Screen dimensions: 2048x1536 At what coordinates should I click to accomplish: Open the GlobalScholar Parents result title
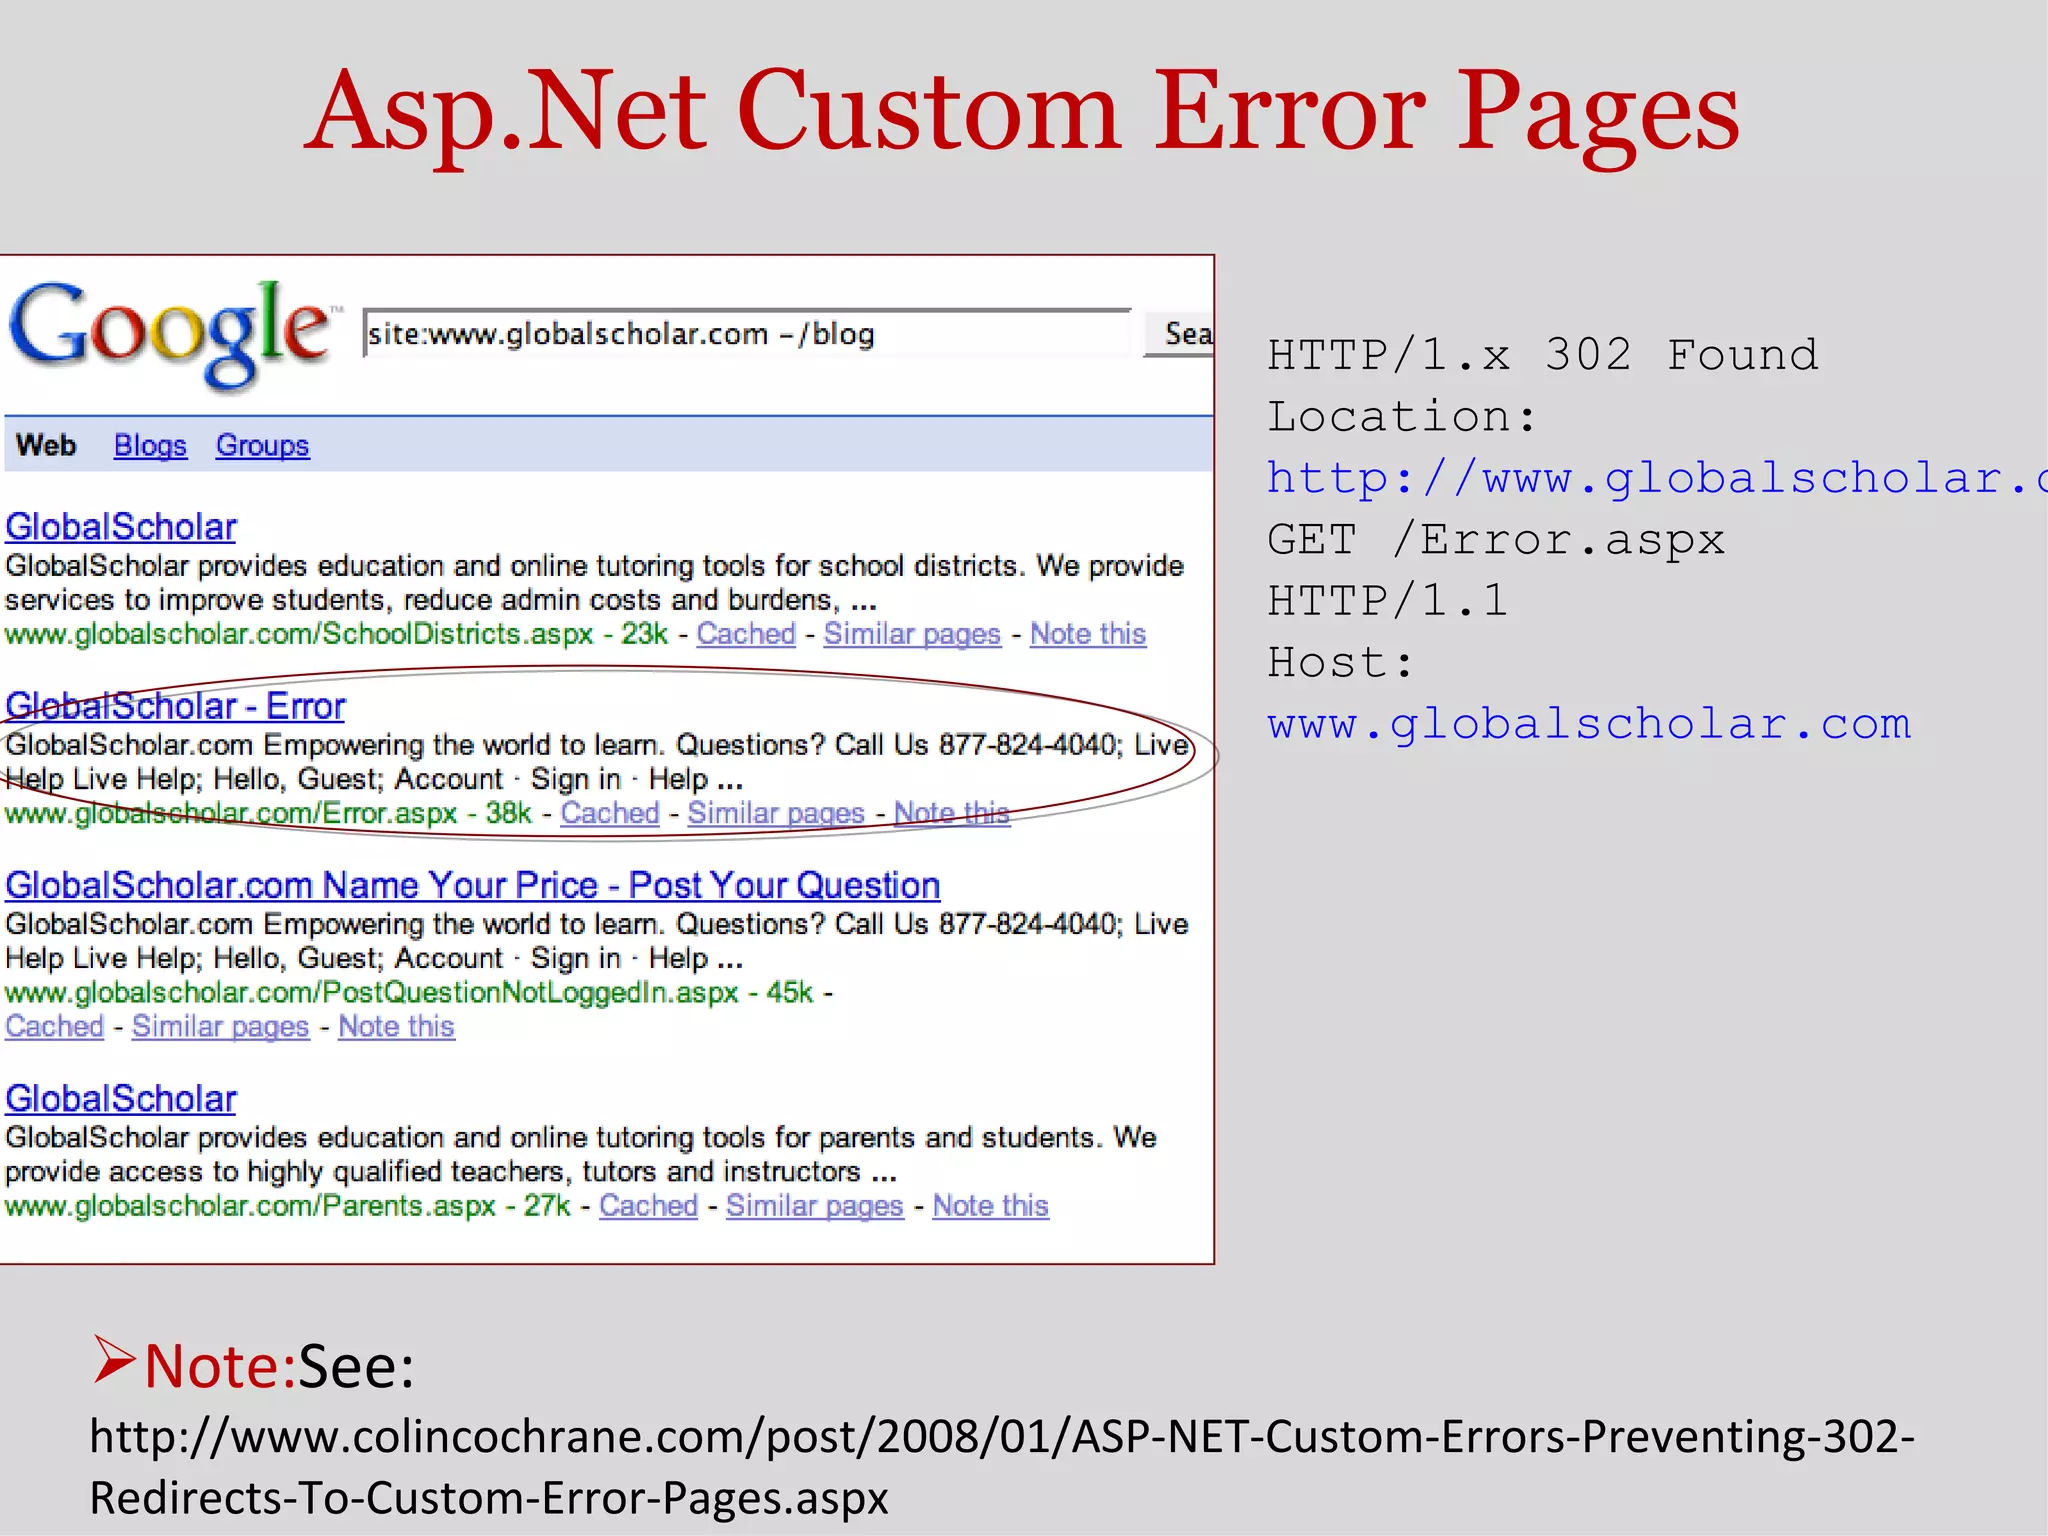(121, 1099)
